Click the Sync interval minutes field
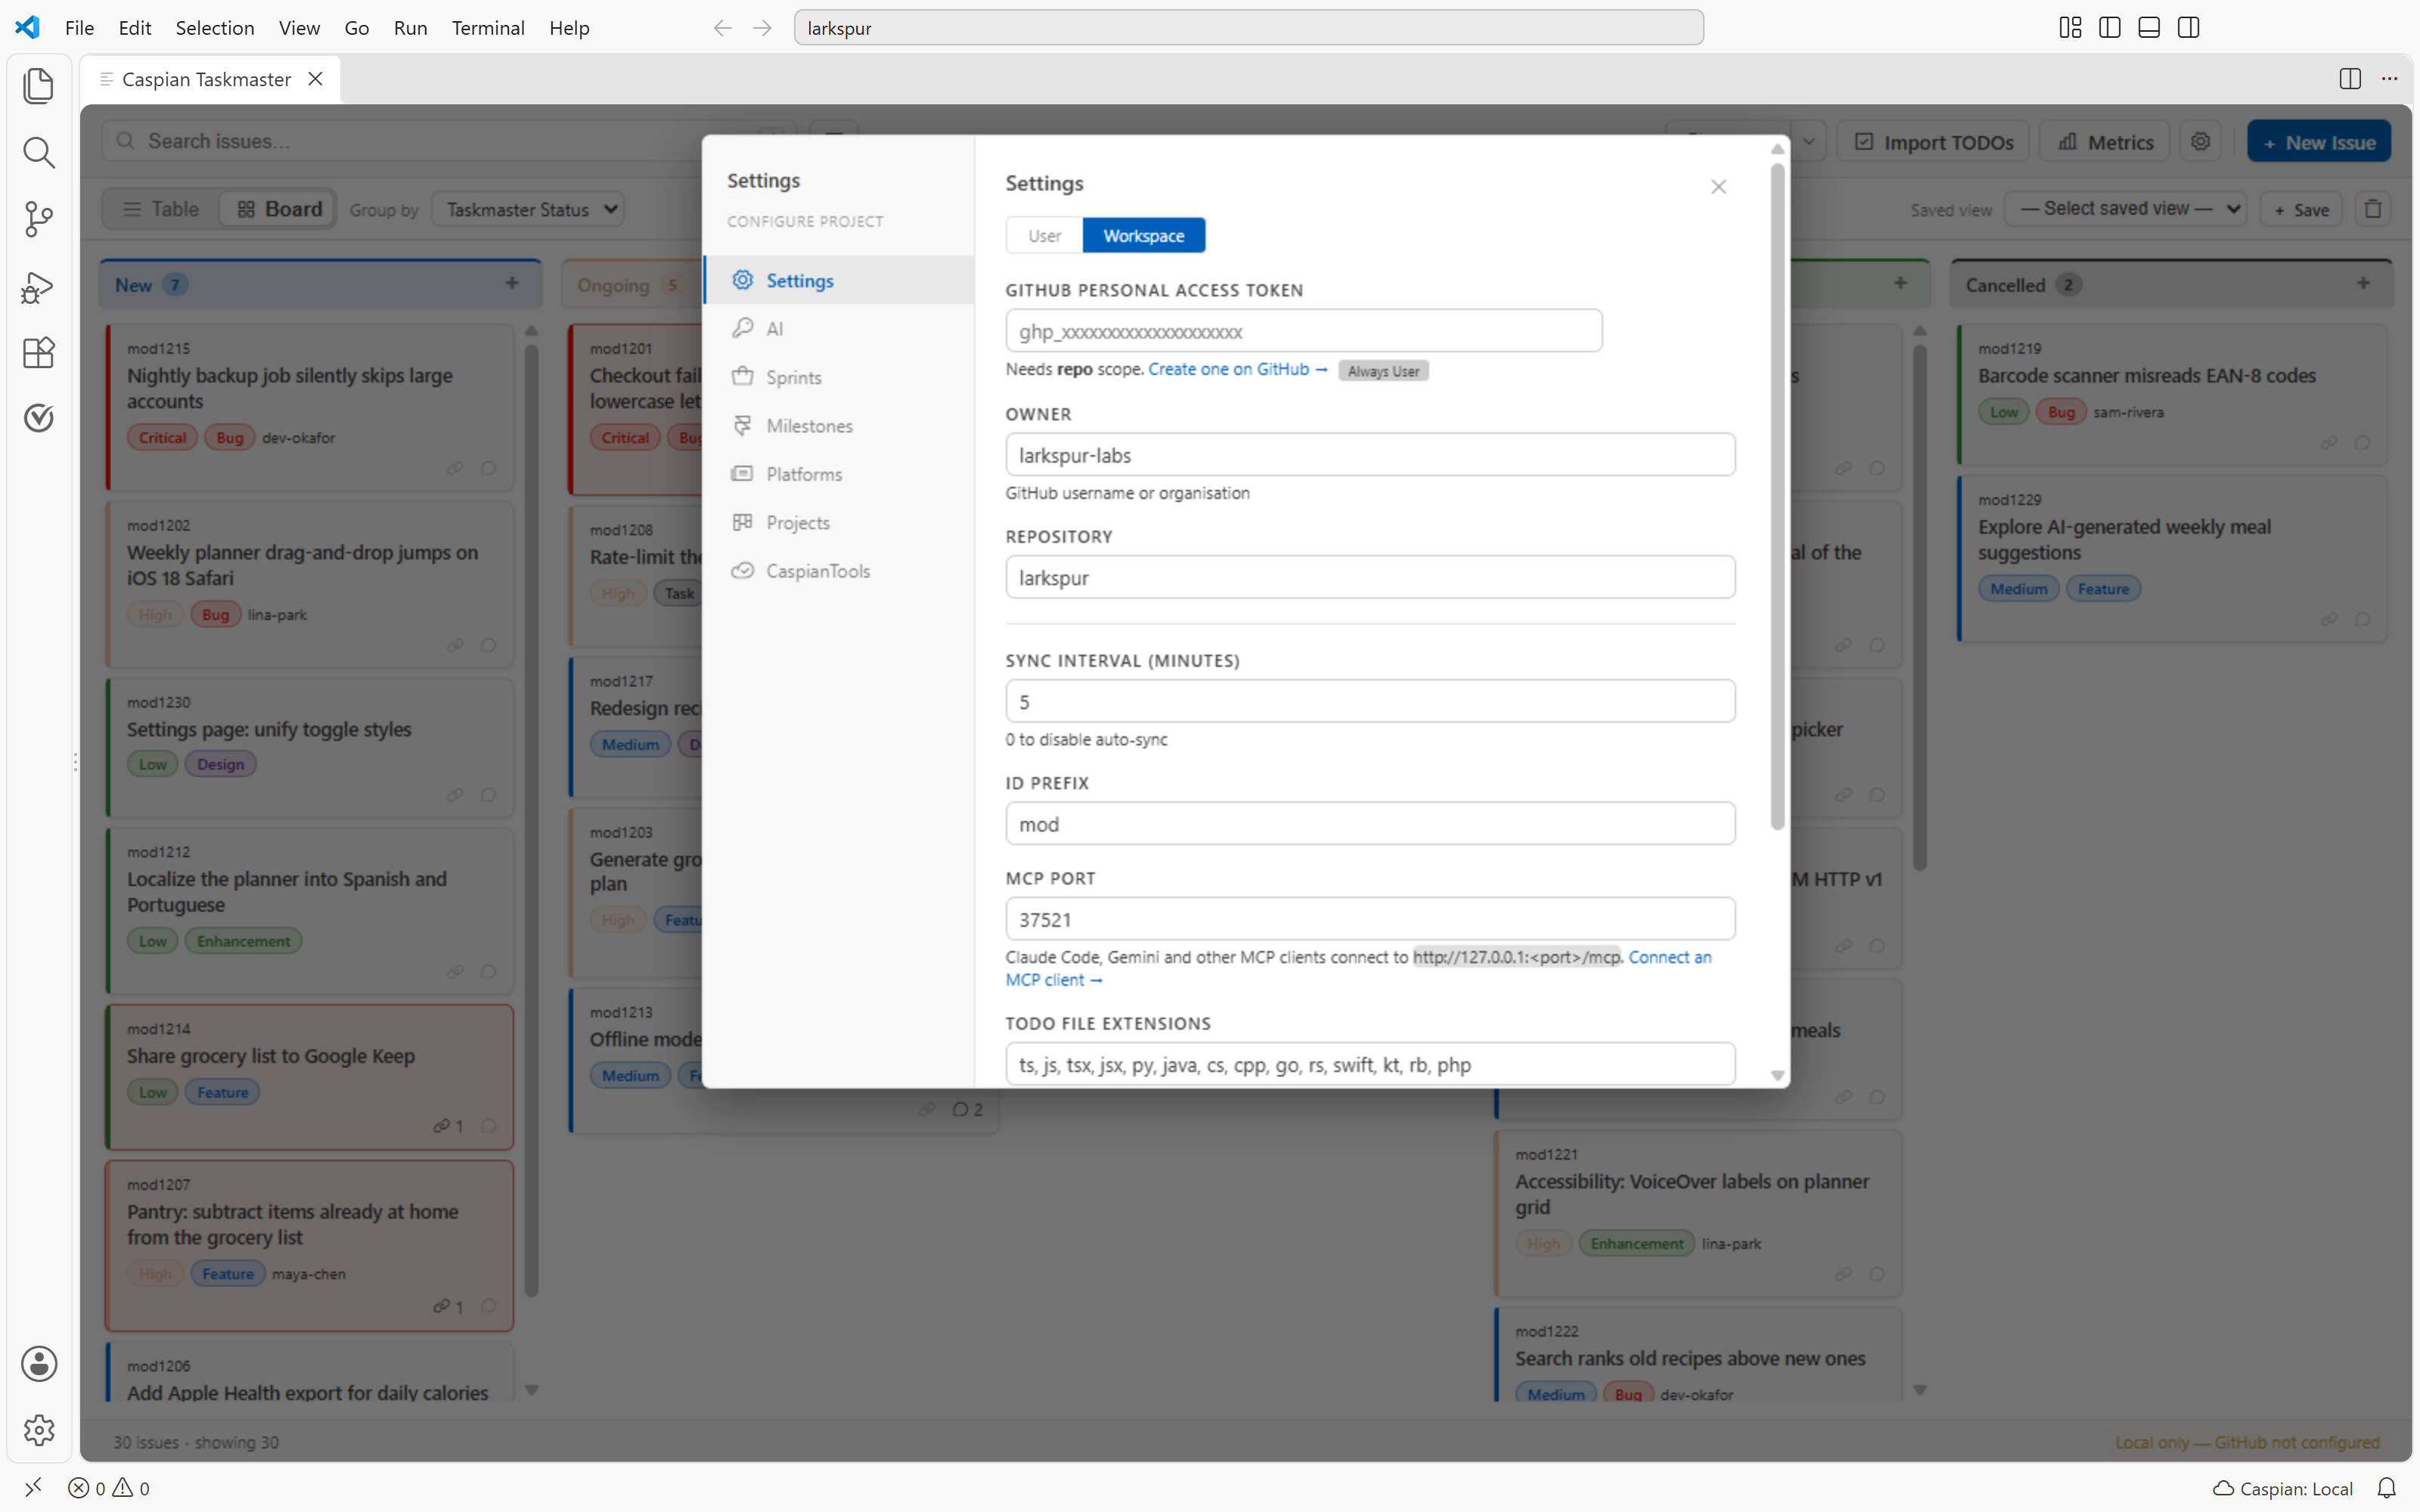Image resolution: width=2420 pixels, height=1512 pixels. click(1370, 701)
